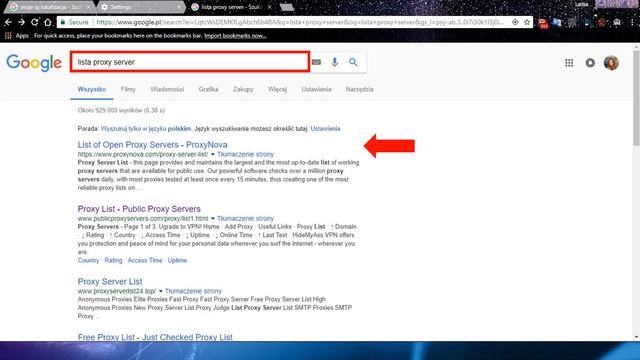Screen dimensions: 640x360
Task: Open the Ustawienia search settings menu
Action: click(316, 89)
